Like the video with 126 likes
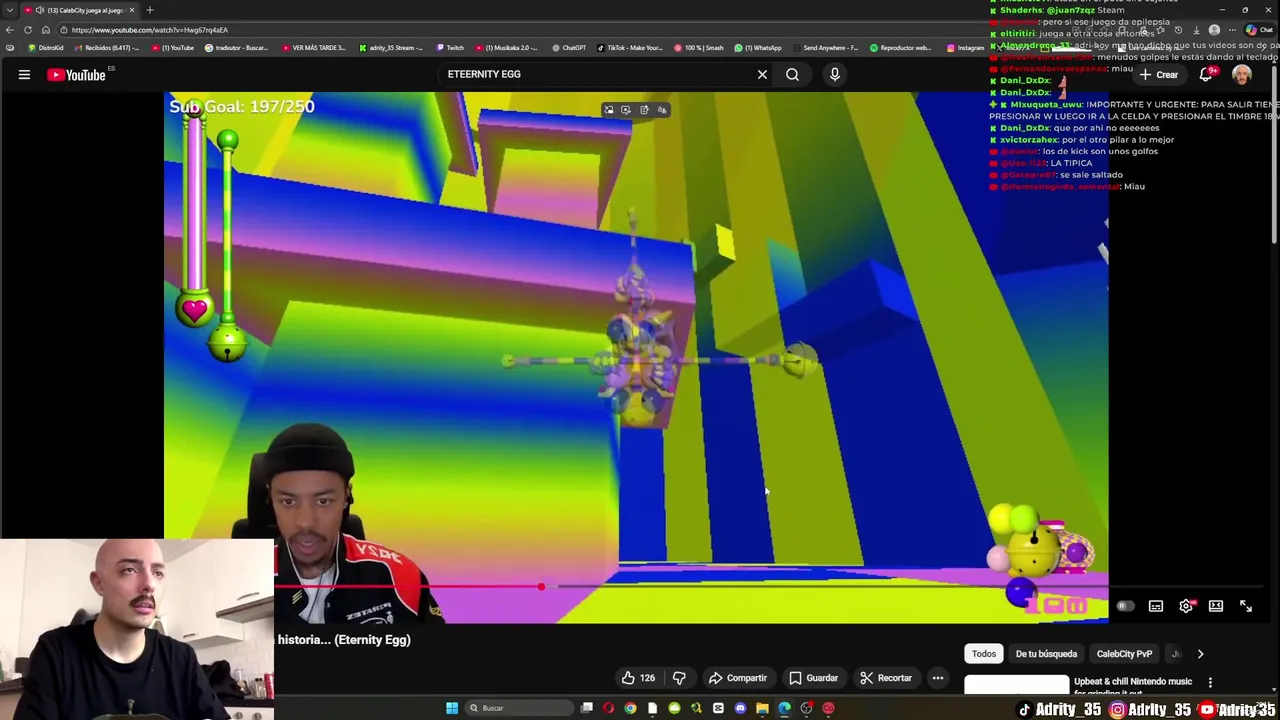 pos(638,678)
